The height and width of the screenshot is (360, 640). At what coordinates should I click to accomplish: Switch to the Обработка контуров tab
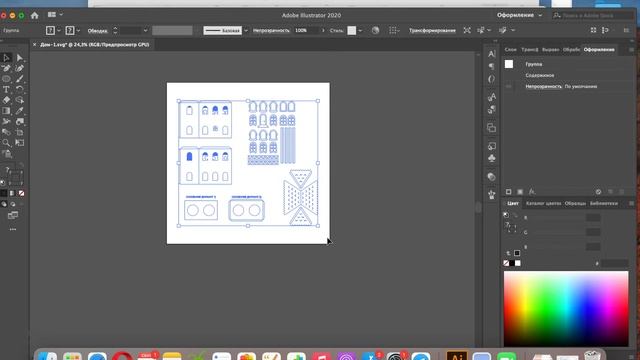click(571, 50)
